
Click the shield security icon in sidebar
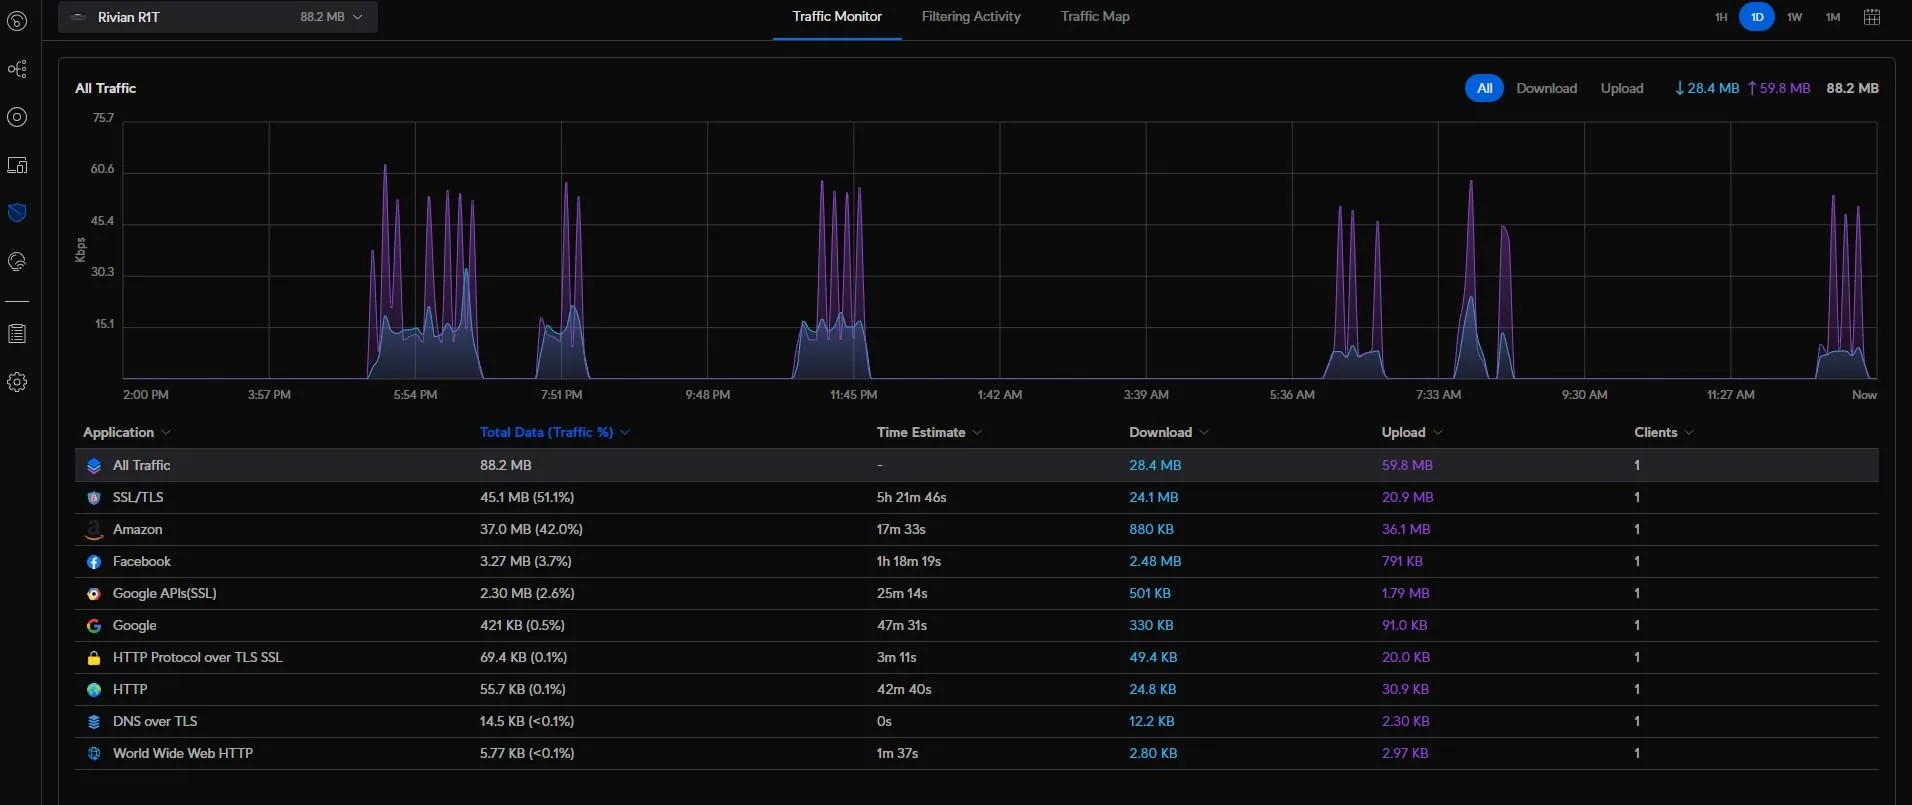coord(17,213)
